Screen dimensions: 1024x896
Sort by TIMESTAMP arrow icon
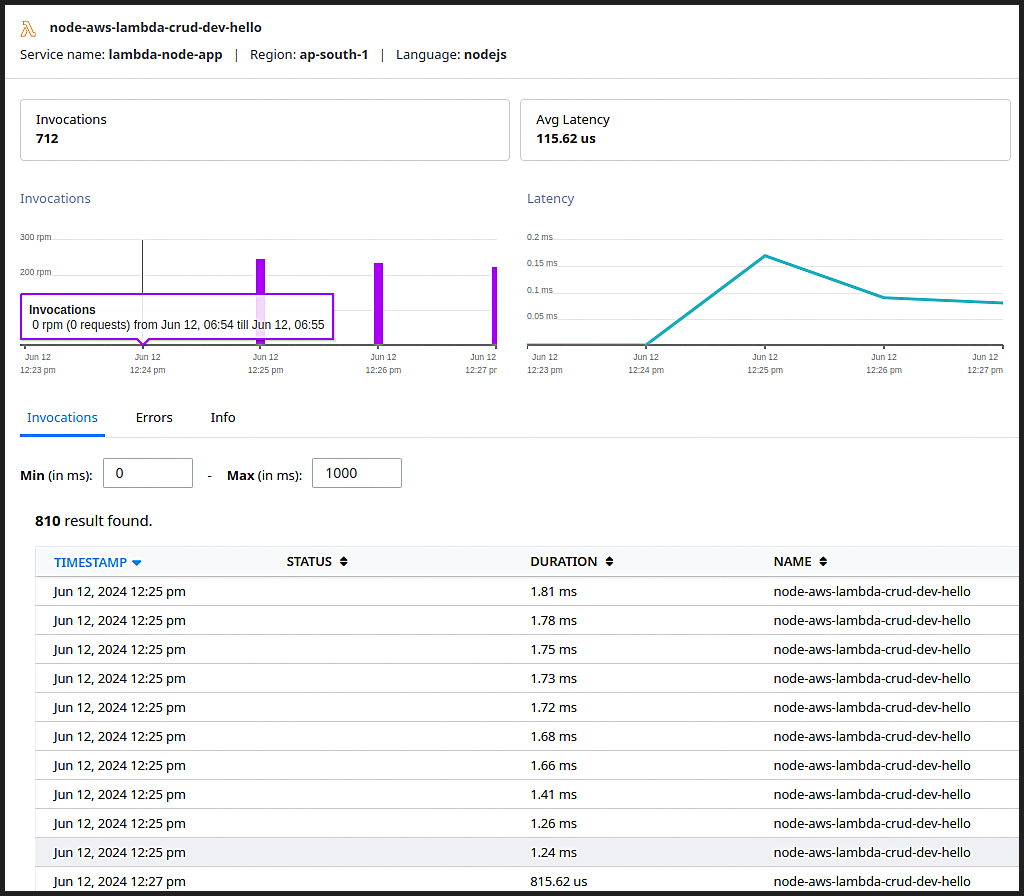[136, 563]
